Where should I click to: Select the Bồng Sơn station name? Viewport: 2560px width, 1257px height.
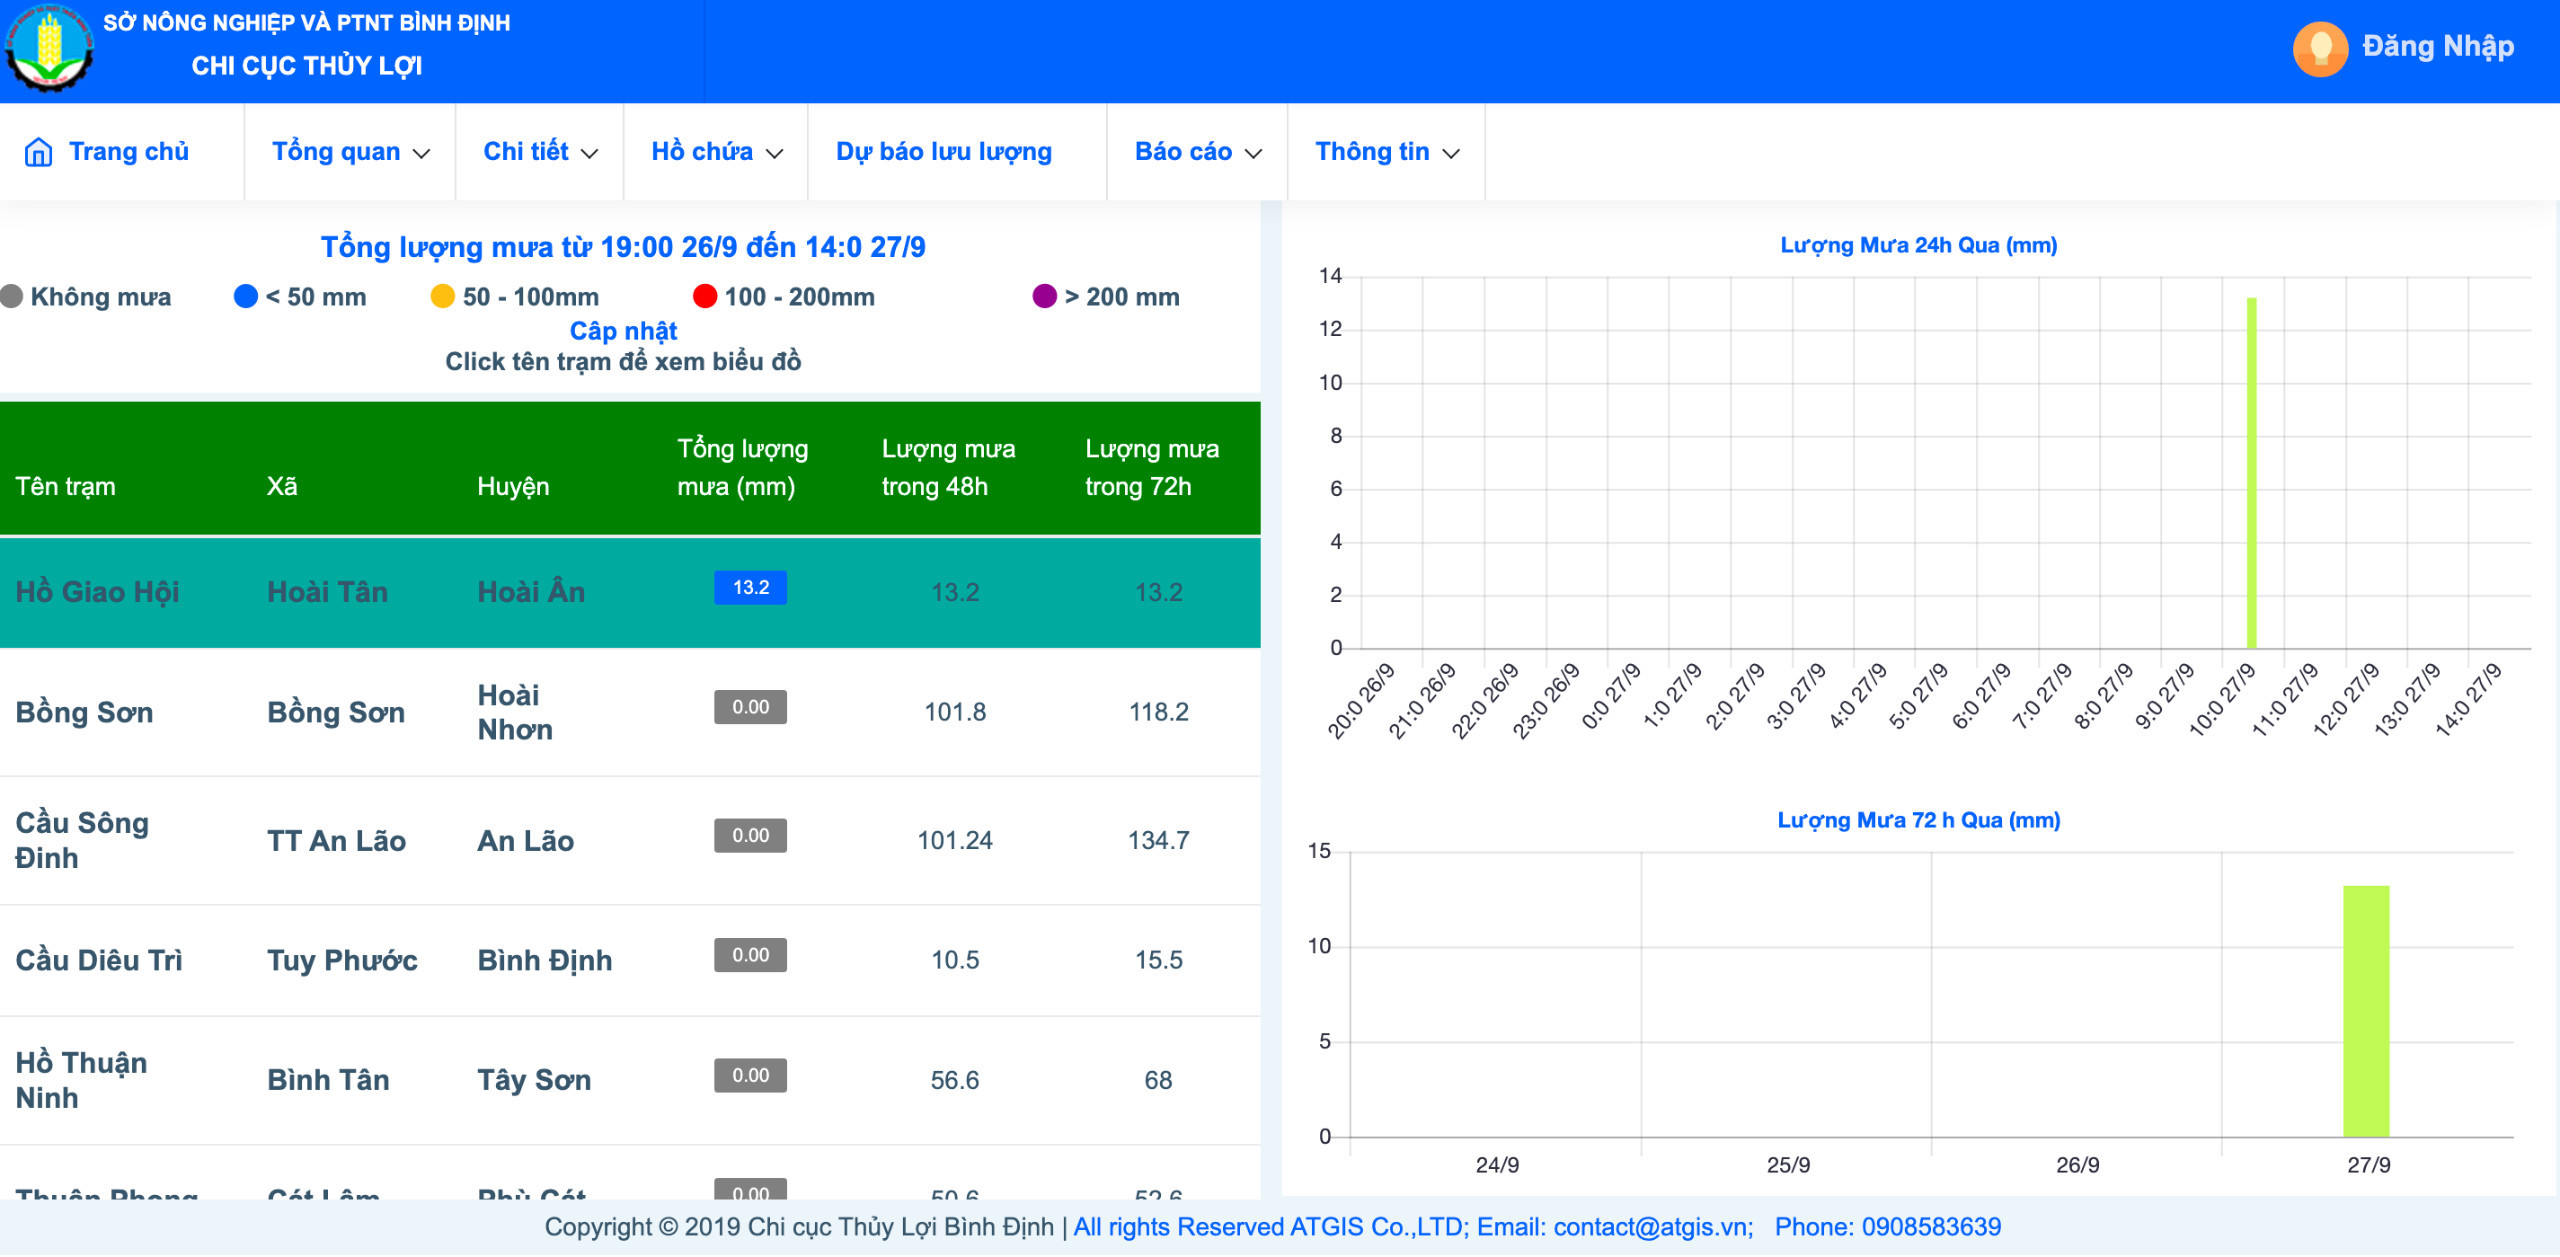click(x=84, y=713)
